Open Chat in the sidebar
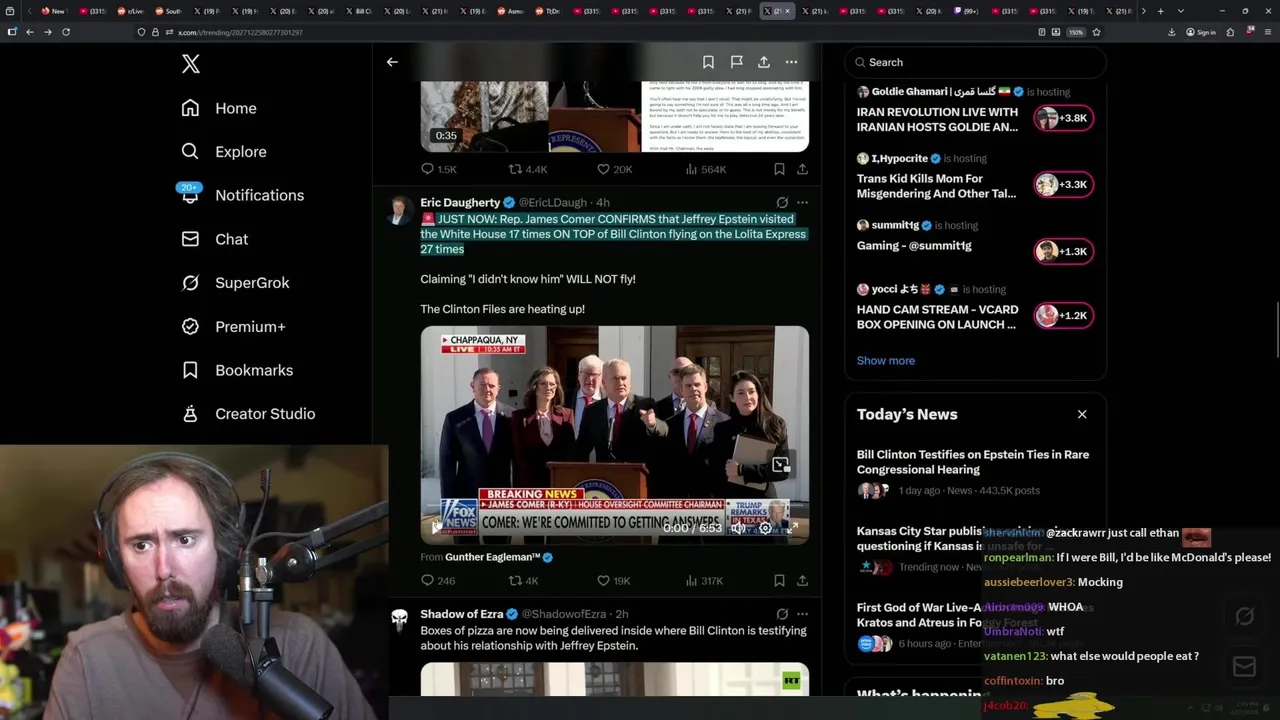This screenshot has width=1280, height=720. [x=214, y=239]
